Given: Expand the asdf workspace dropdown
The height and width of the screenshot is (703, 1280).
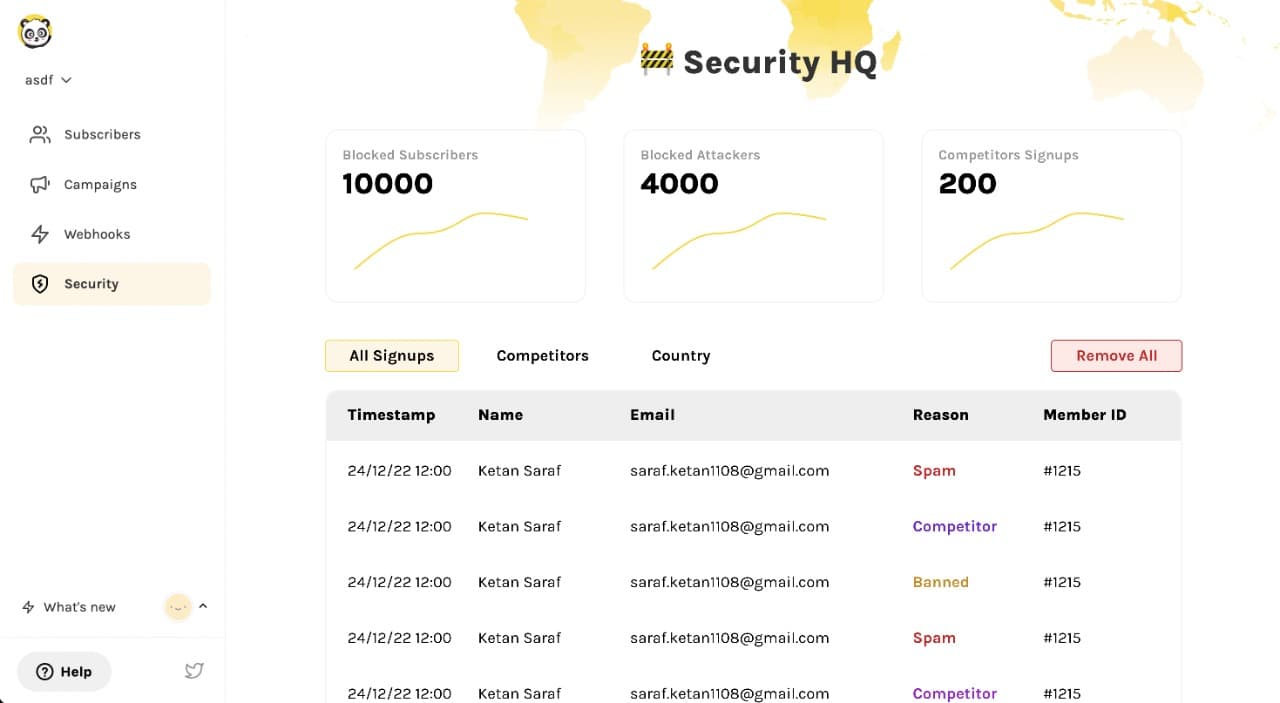Looking at the screenshot, I should pos(48,80).
